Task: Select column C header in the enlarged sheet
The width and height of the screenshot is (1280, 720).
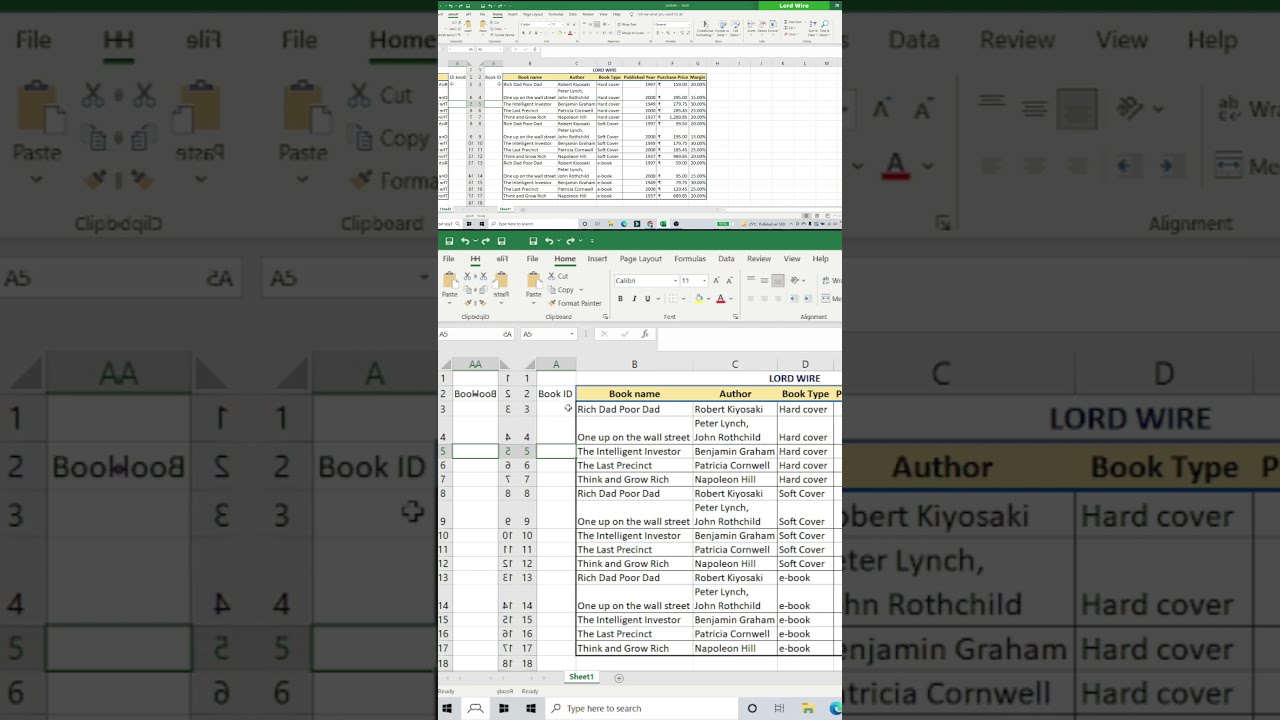Action: 734,364
